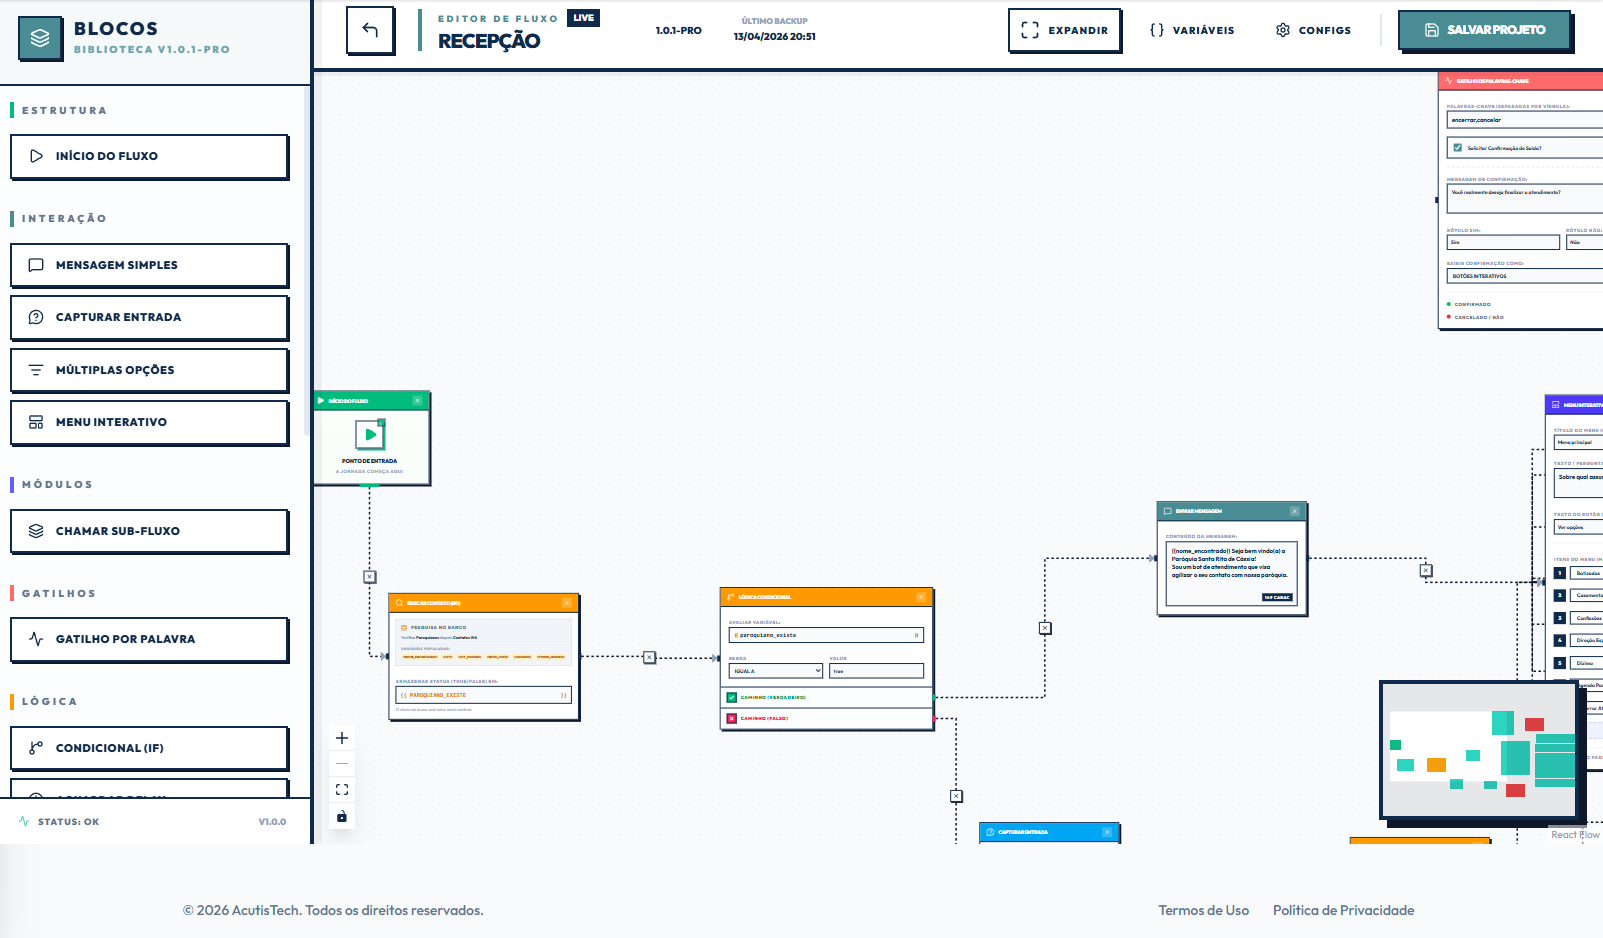Toggle the Caminho (Verdadeiro) path checkbox
The width and height of the screenshot is (1603, 938).
pos(730,697)
